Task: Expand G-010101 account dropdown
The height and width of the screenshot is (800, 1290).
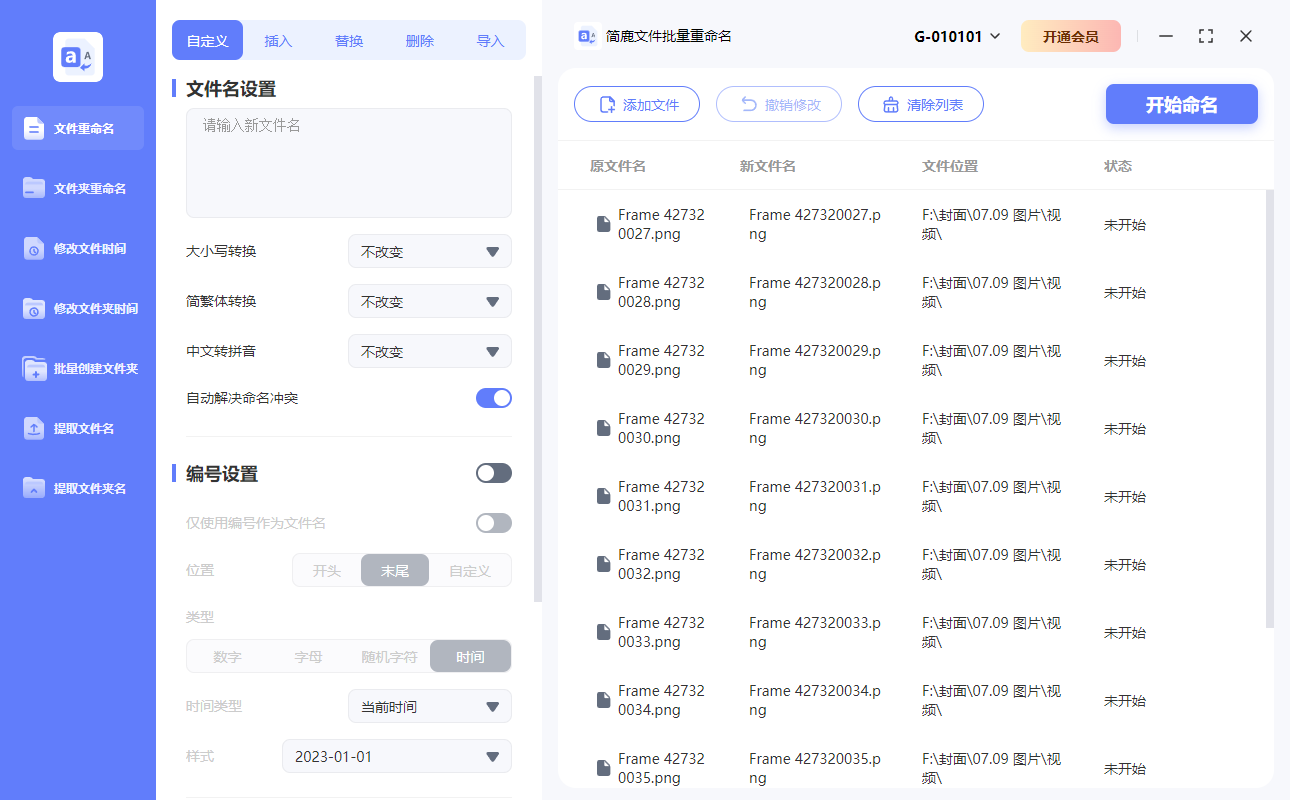Action: point(957,36)
